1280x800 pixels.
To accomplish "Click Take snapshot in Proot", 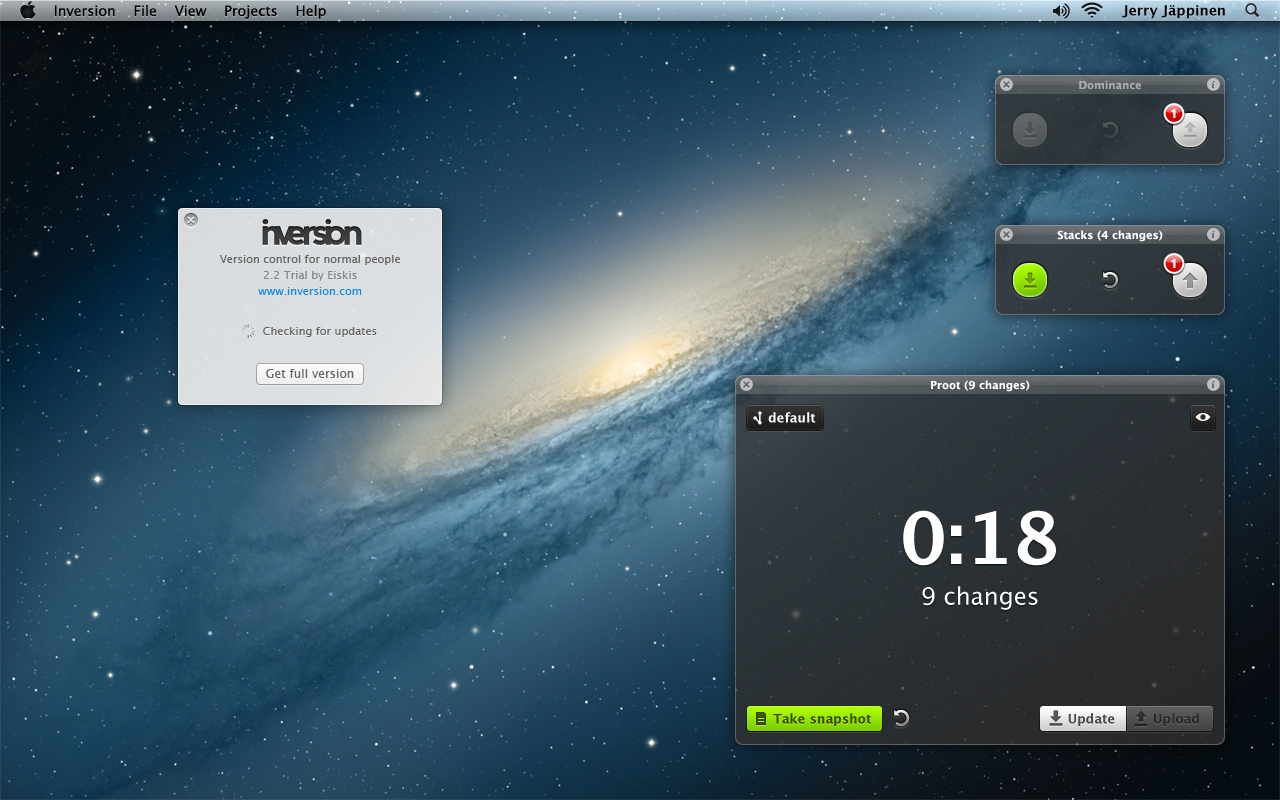I will pos(814,719).
